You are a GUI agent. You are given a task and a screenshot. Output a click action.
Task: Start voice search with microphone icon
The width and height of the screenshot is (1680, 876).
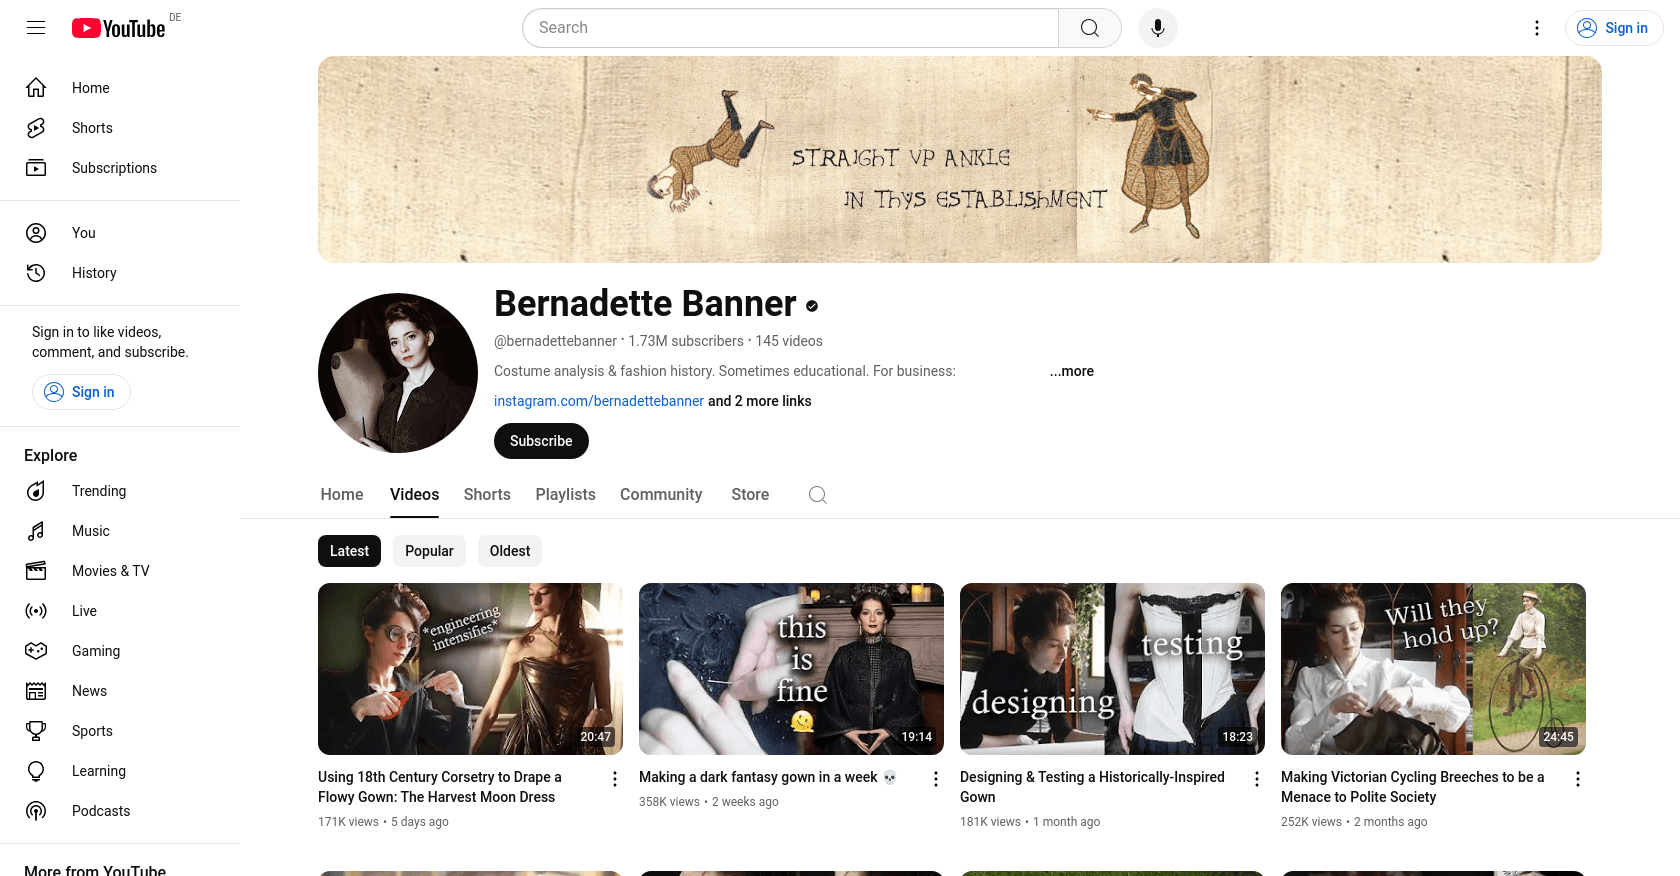pos(1157,28)
